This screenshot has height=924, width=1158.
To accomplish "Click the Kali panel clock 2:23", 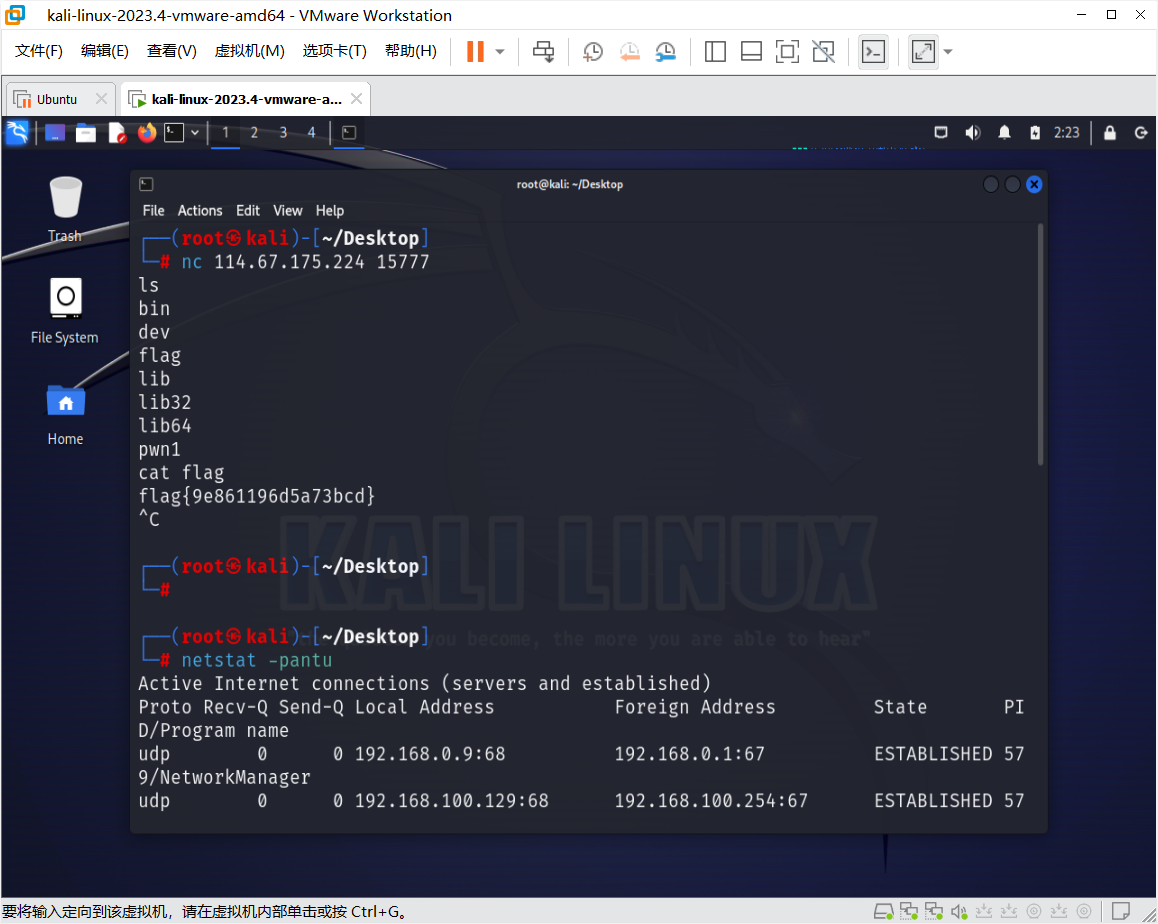I will tap(1066, 133).
